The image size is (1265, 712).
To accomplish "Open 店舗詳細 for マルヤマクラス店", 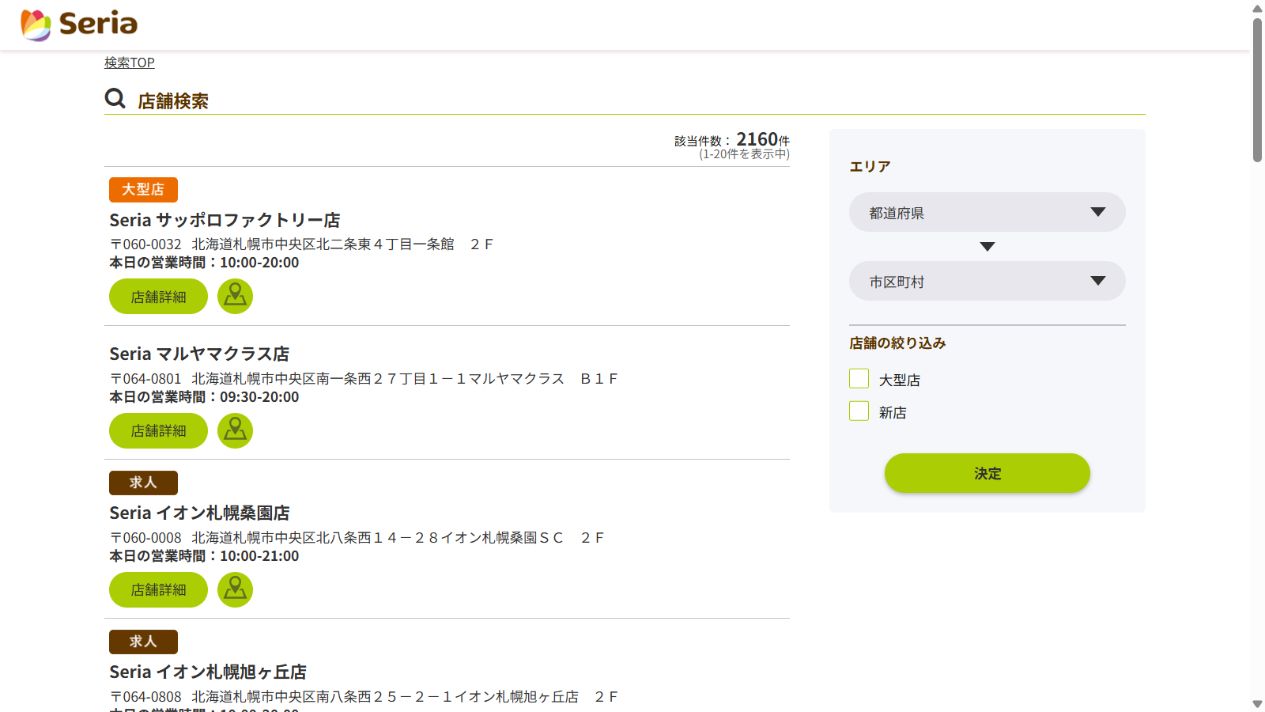I will 158,431.
